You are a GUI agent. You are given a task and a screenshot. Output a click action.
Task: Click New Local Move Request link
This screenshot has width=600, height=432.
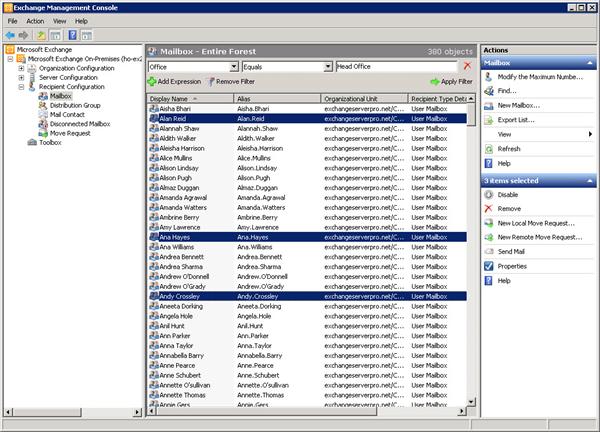point(536,223)
